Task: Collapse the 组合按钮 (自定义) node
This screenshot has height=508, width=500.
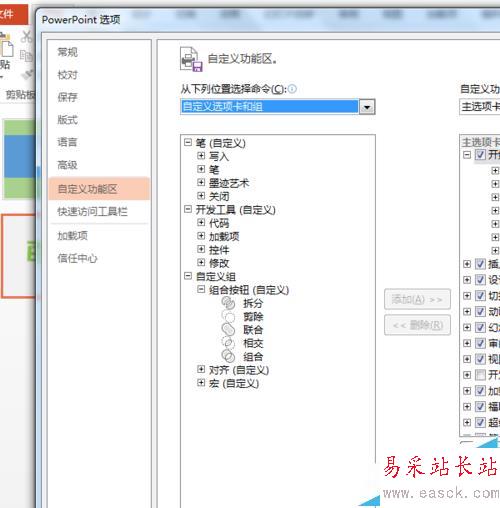Action: pos(201,289)
